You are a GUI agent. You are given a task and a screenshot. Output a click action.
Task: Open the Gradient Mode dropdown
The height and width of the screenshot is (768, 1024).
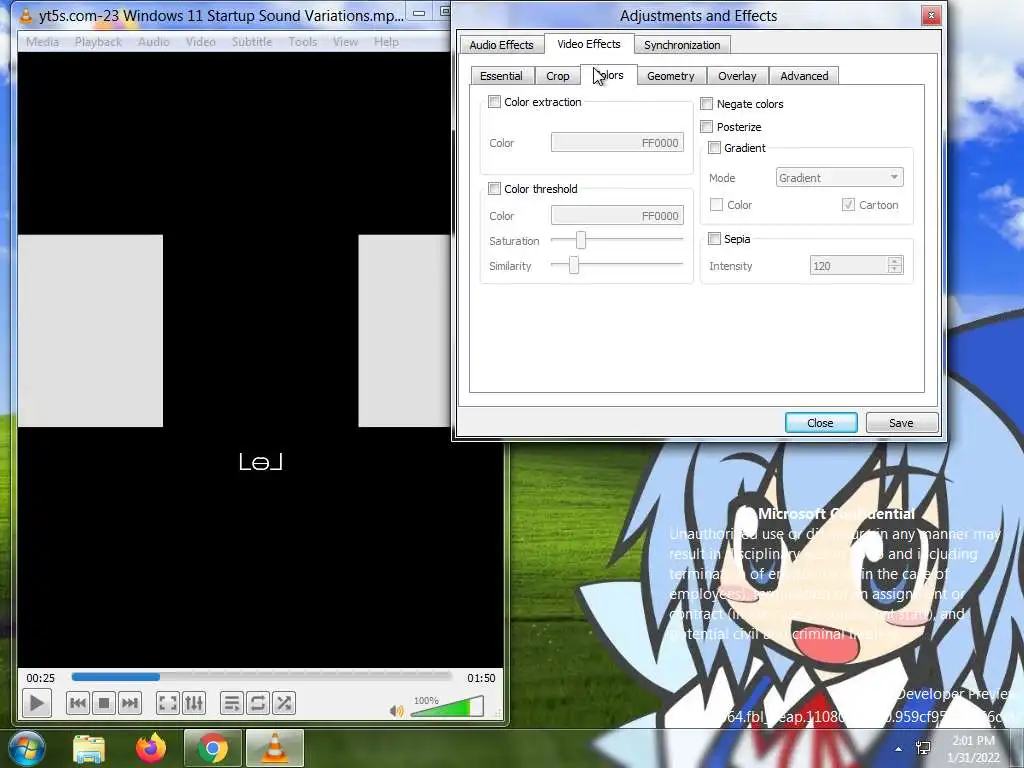coord(840,178)
